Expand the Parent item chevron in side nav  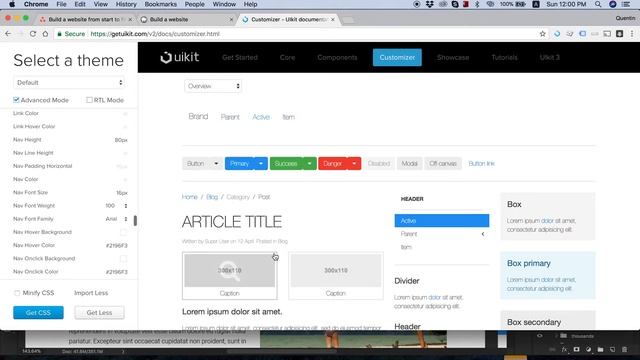click(x=483, y=234)
